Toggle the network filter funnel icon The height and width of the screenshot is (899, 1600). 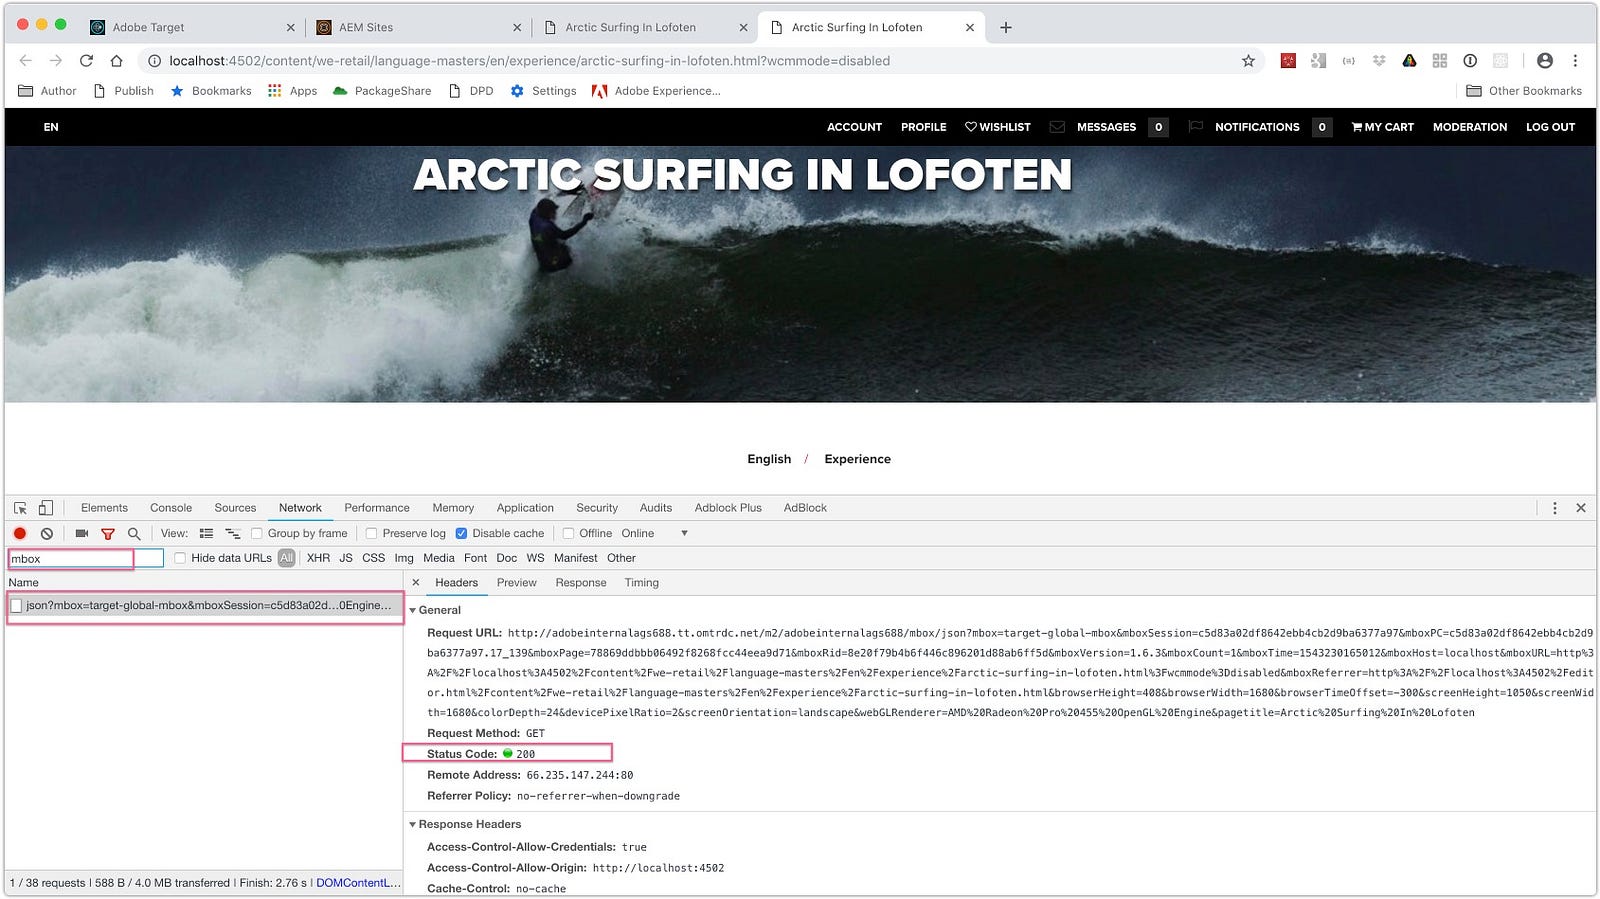(x=108, y=534)
